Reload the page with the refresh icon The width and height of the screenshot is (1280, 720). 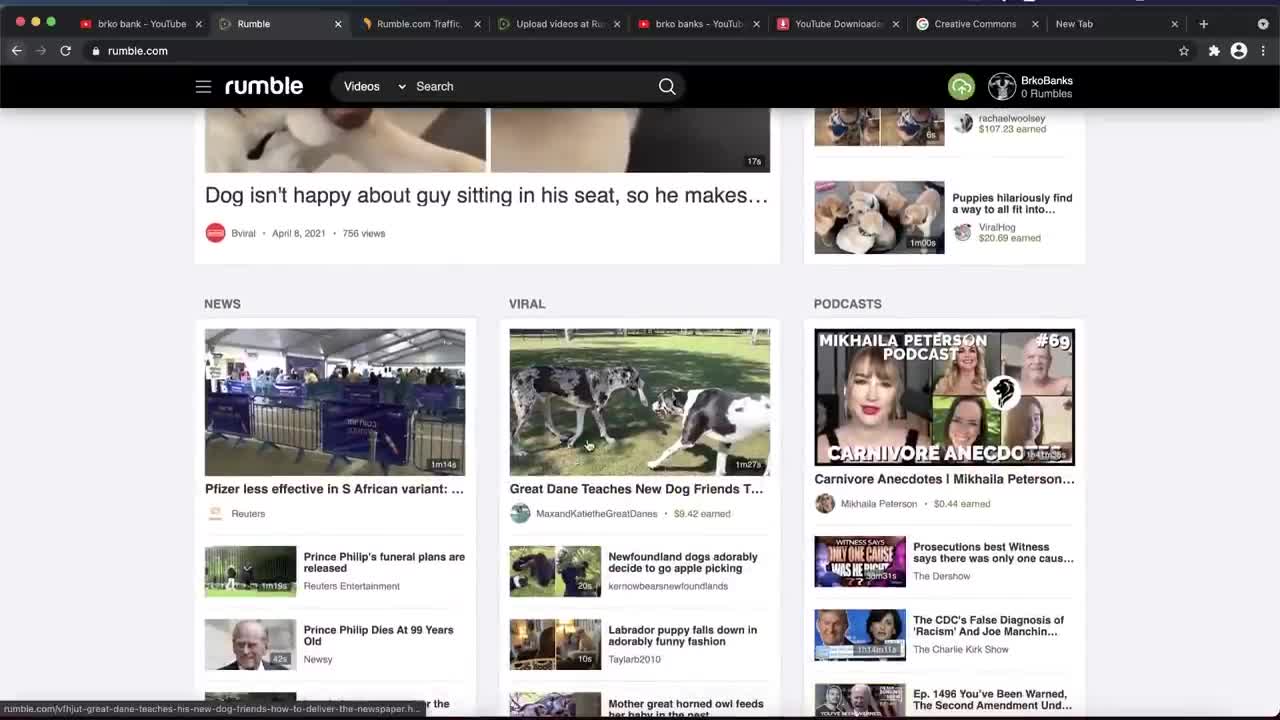click(66, 51)
